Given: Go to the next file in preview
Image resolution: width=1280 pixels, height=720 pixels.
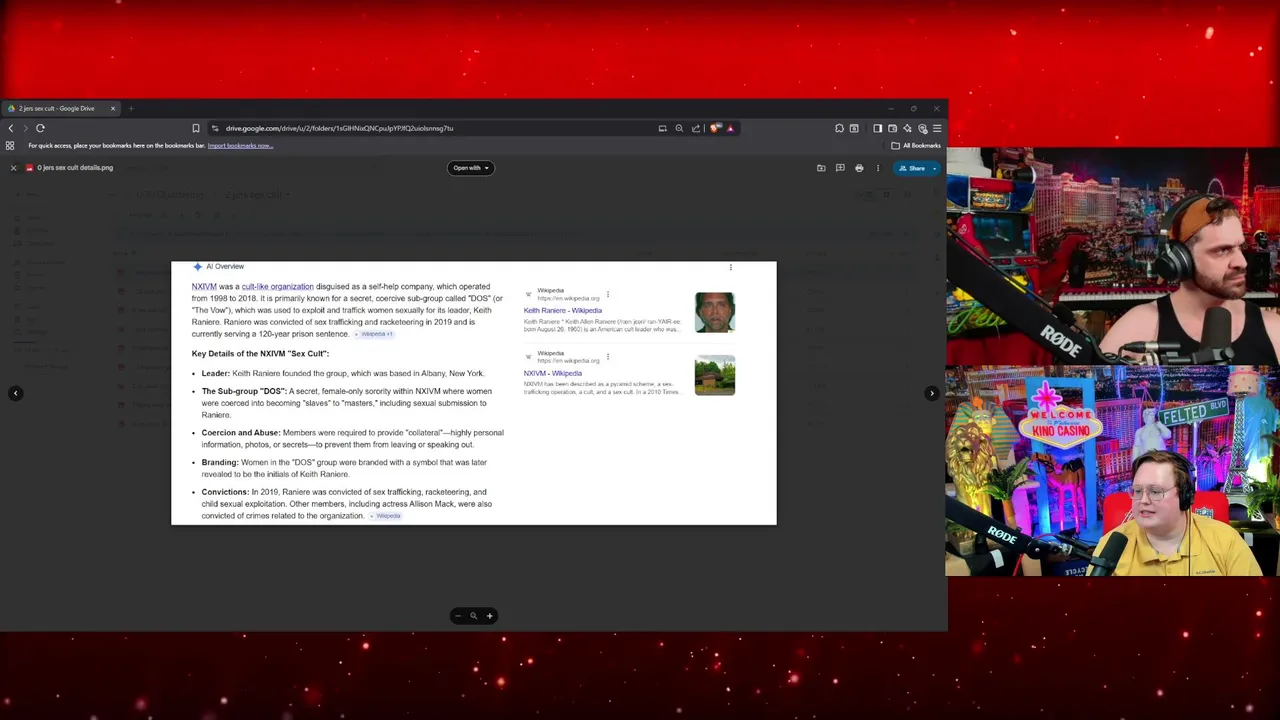Looking at the screenshot, I should click(932, 393).
